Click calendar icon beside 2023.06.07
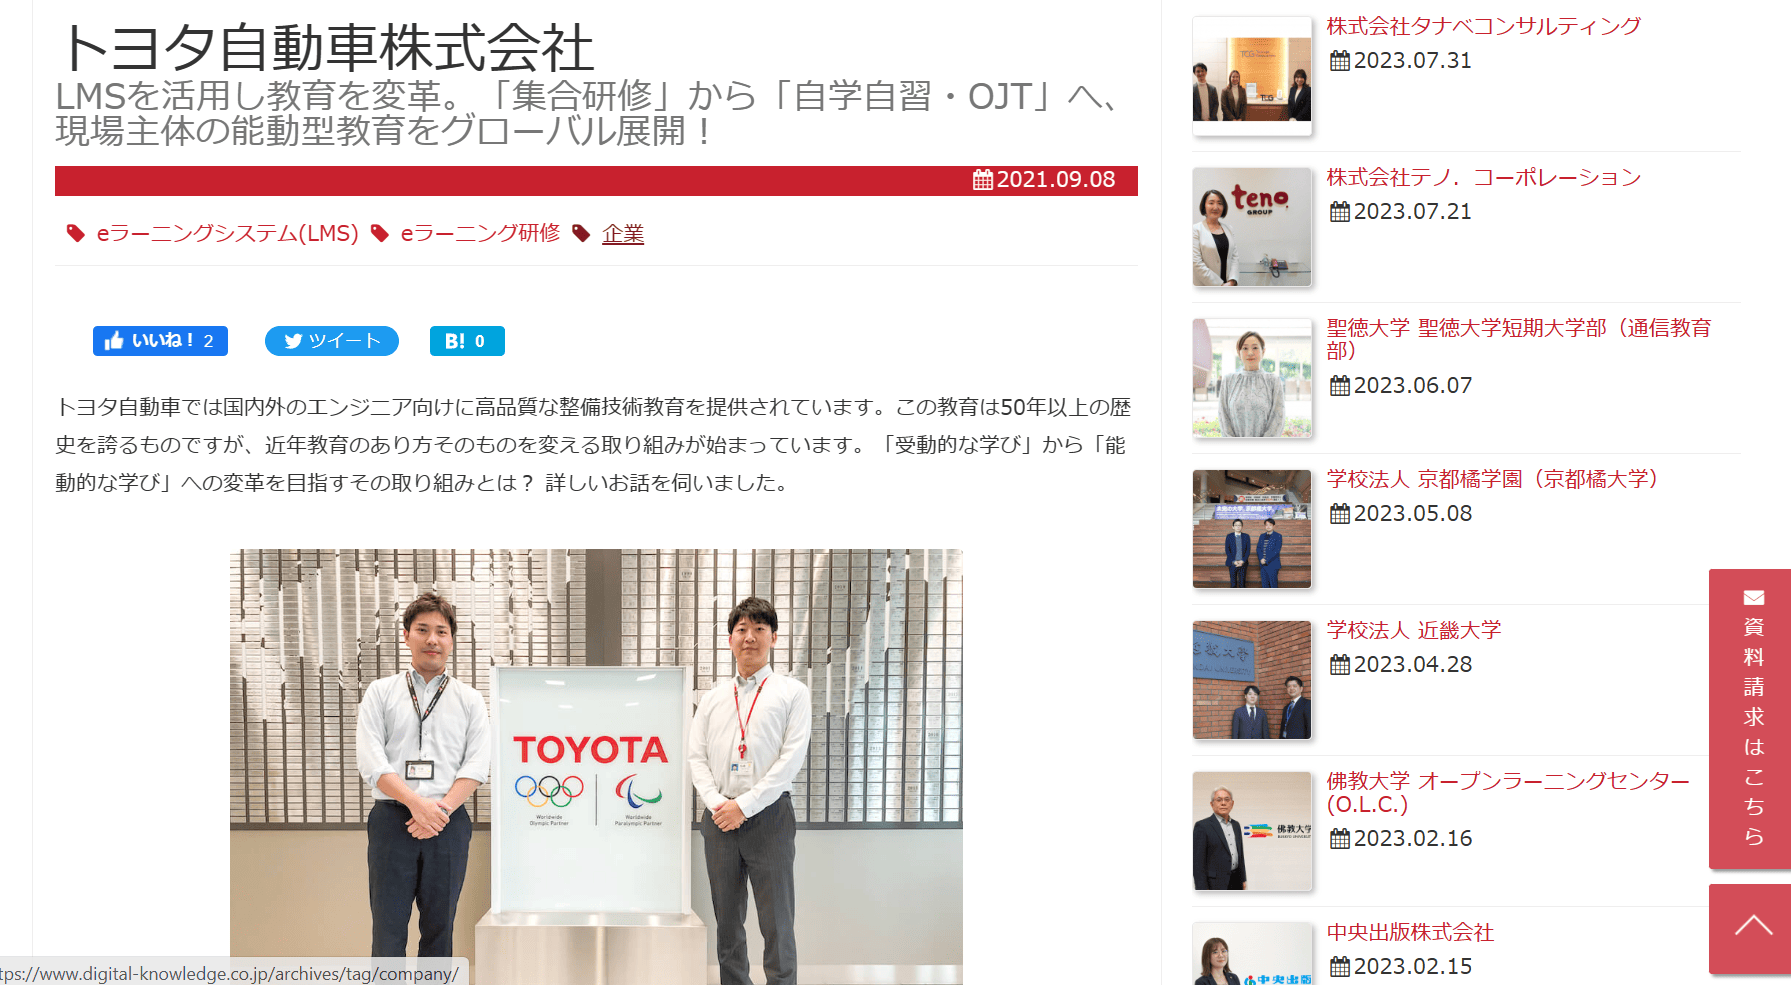The image size is (1791, 985). [1340, 386]
